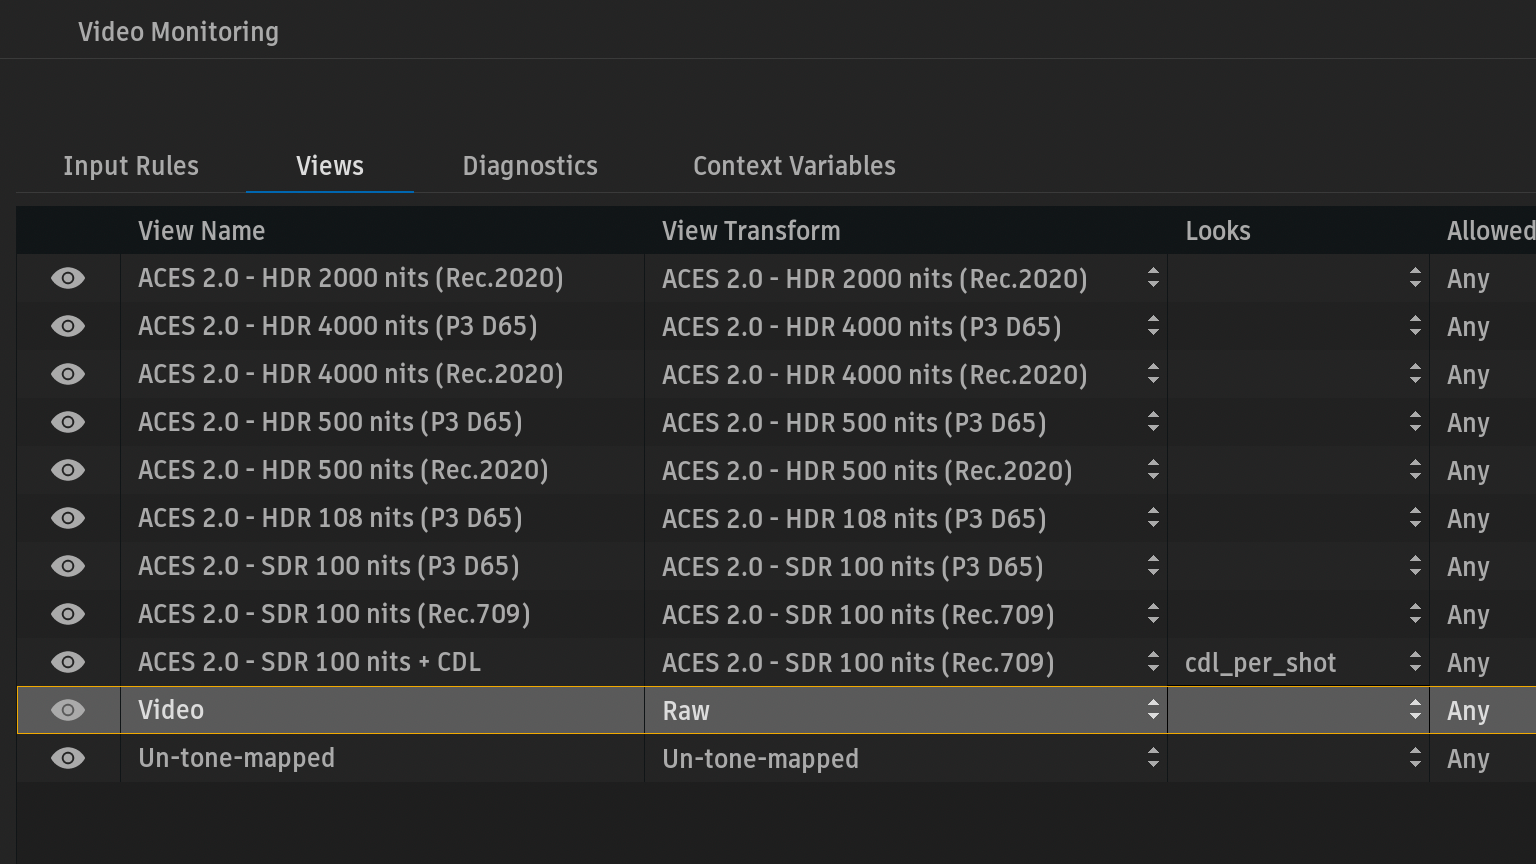Screen dimensions: 1536x864
Task: Click the Looks column header
Action: 1217,231
